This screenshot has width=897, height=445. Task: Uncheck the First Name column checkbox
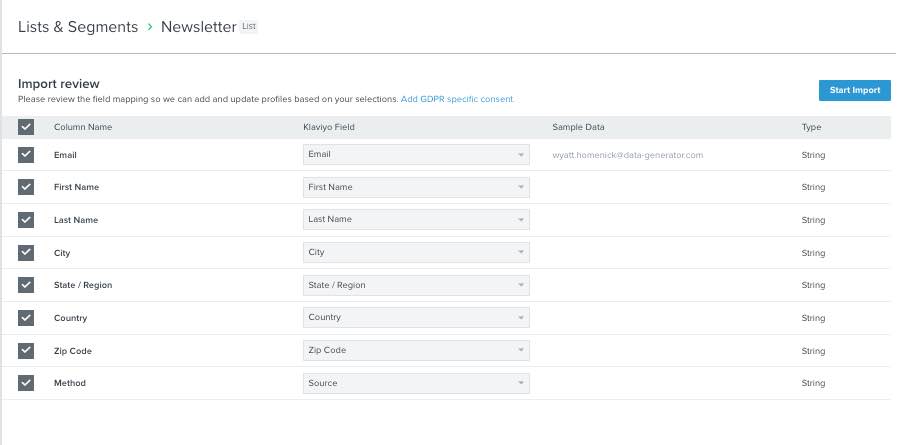click(x=26, y=187)
